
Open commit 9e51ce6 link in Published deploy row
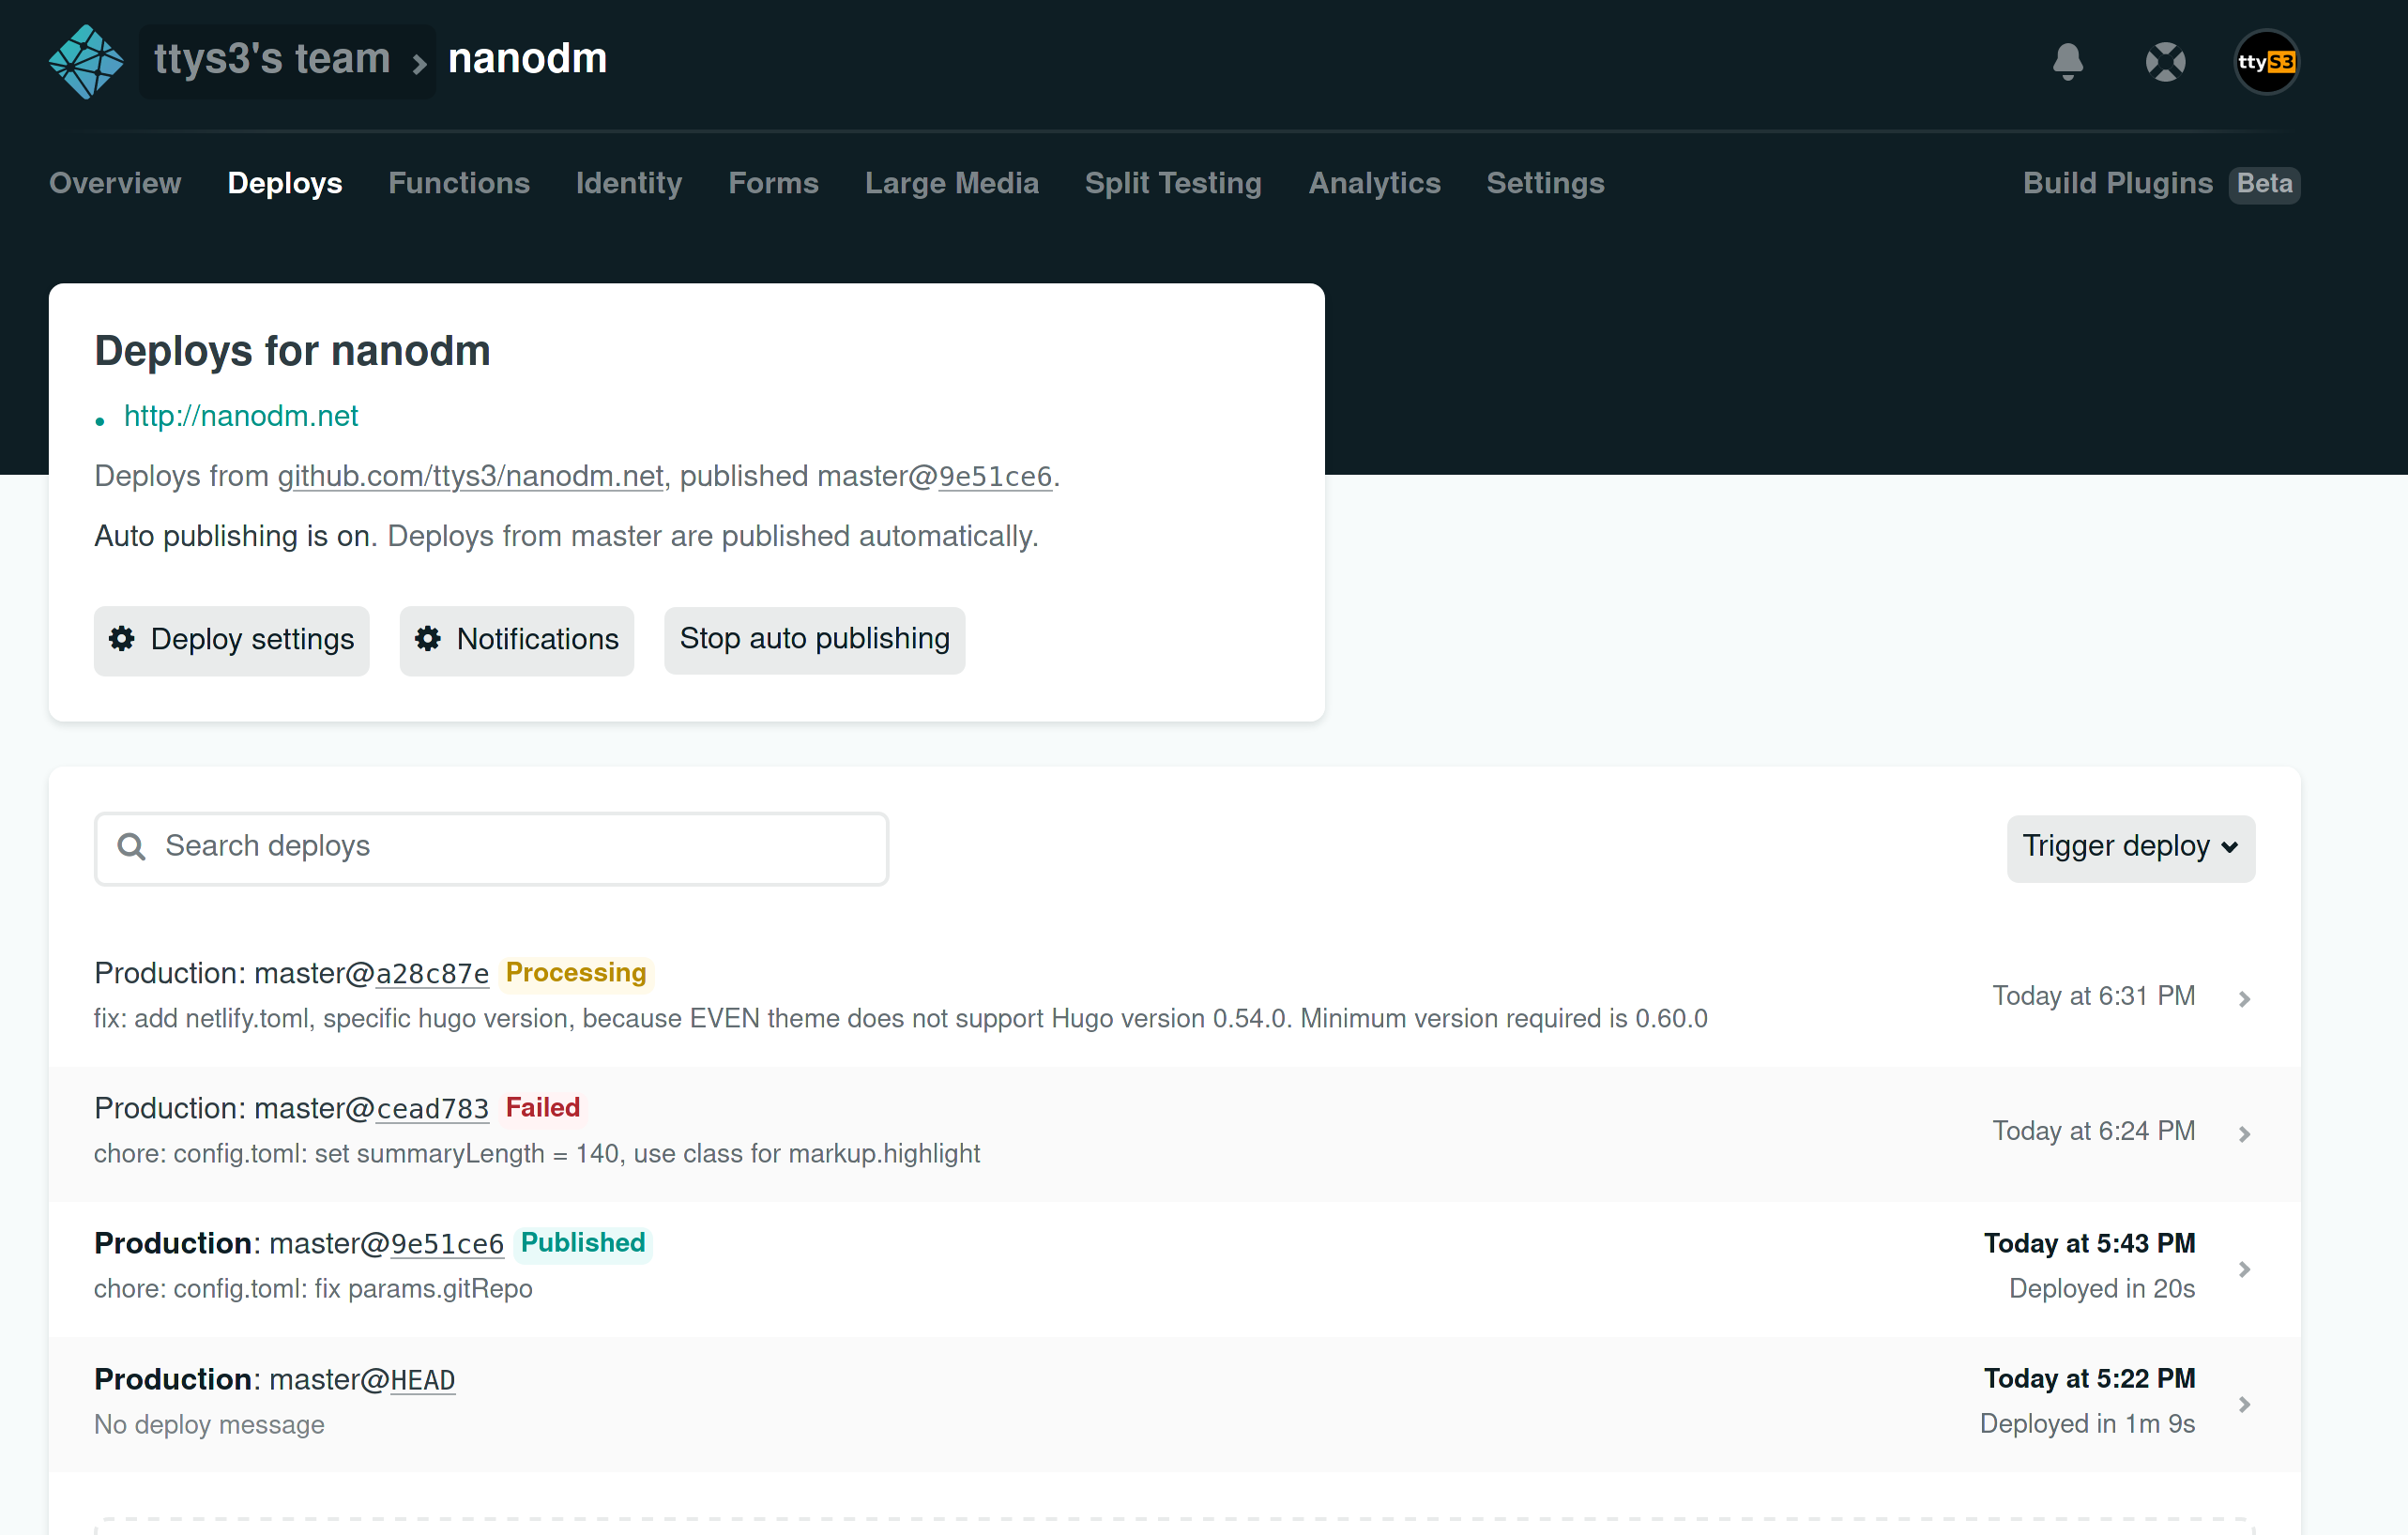click(447, 1243)
